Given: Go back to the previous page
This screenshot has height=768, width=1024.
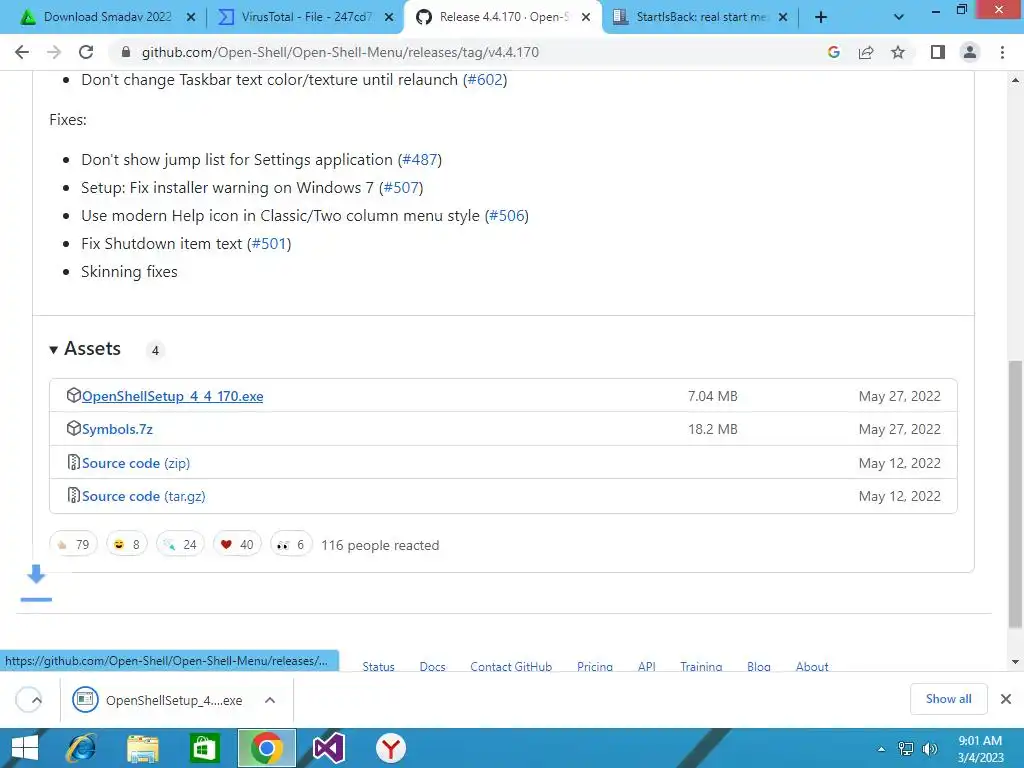Looking at the screenshot, I should tap(22, 52).
